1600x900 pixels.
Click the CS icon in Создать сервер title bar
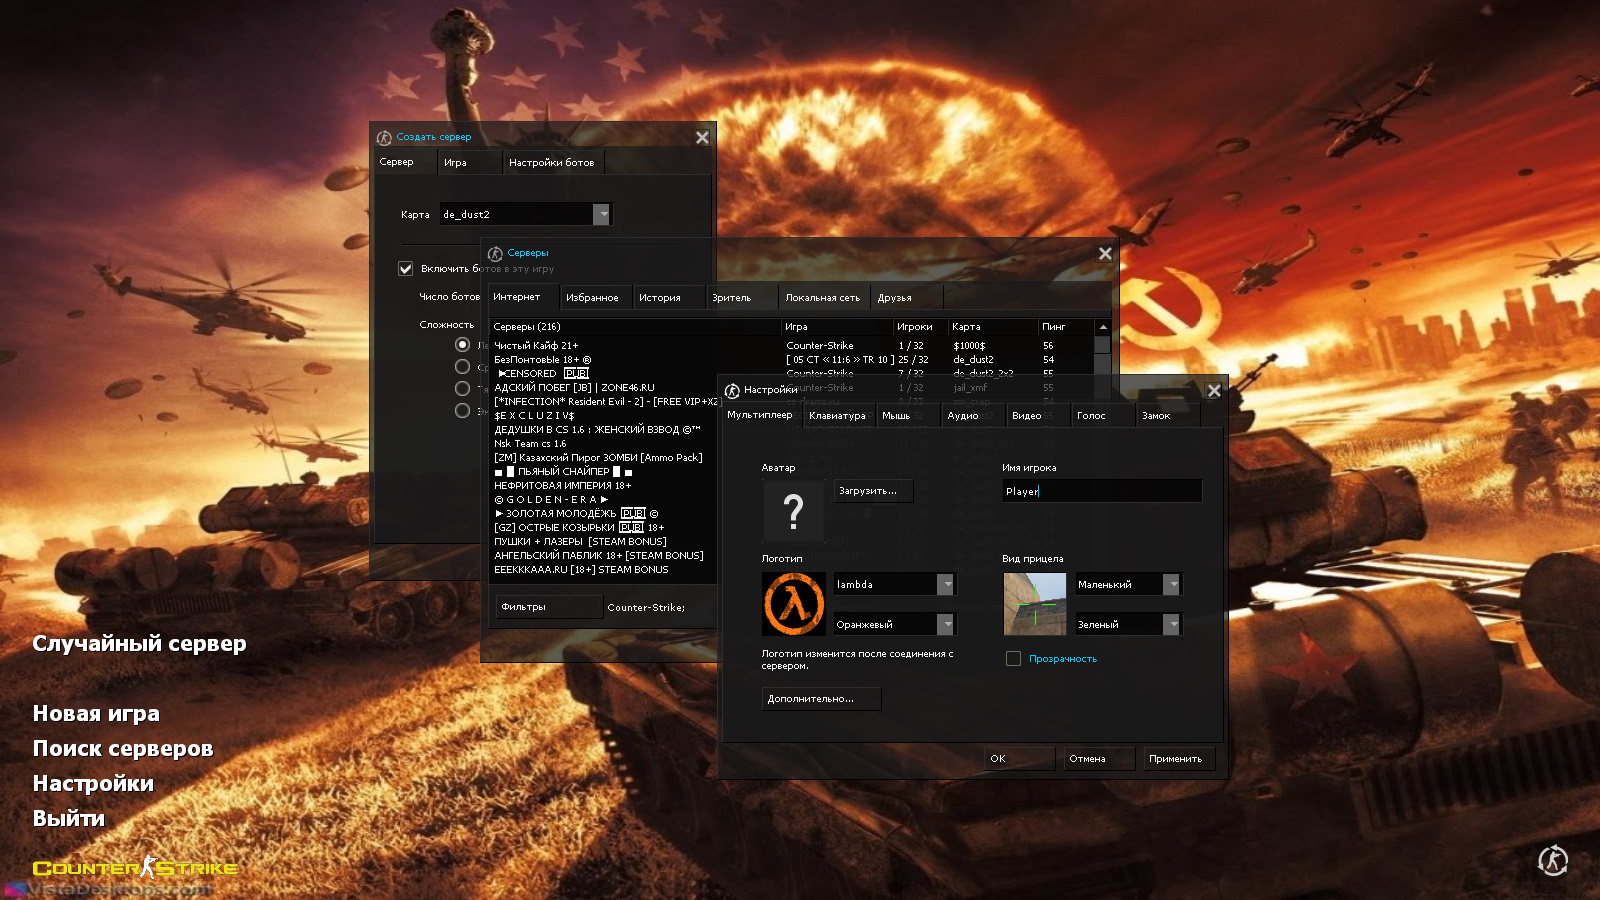383,137
